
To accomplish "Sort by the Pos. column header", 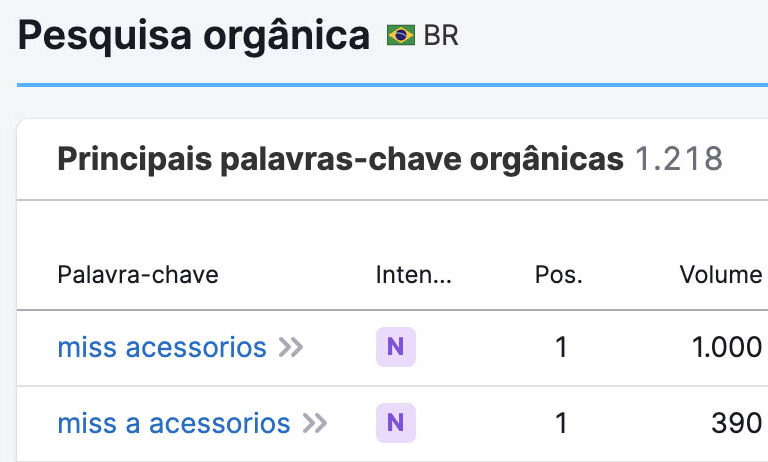I will tap(558, 274).
